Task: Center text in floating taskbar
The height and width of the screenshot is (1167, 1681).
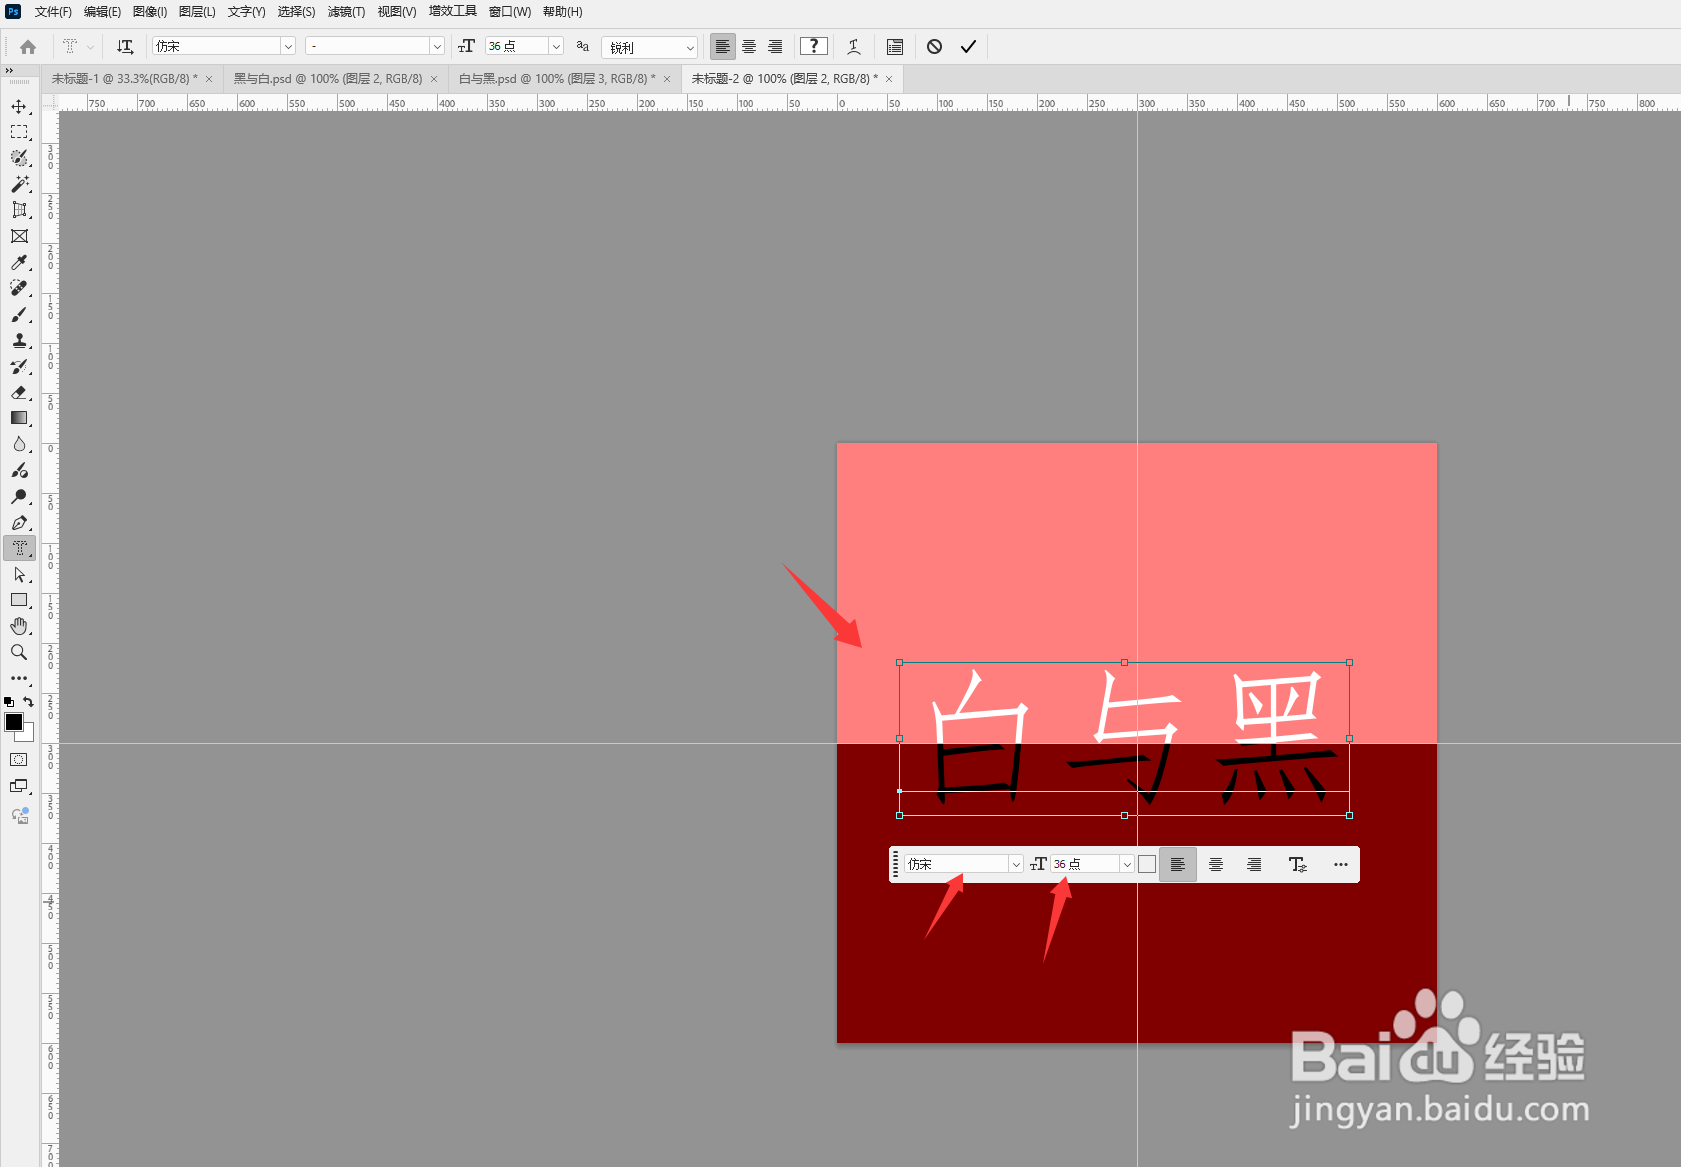Action: [1216, 864]
